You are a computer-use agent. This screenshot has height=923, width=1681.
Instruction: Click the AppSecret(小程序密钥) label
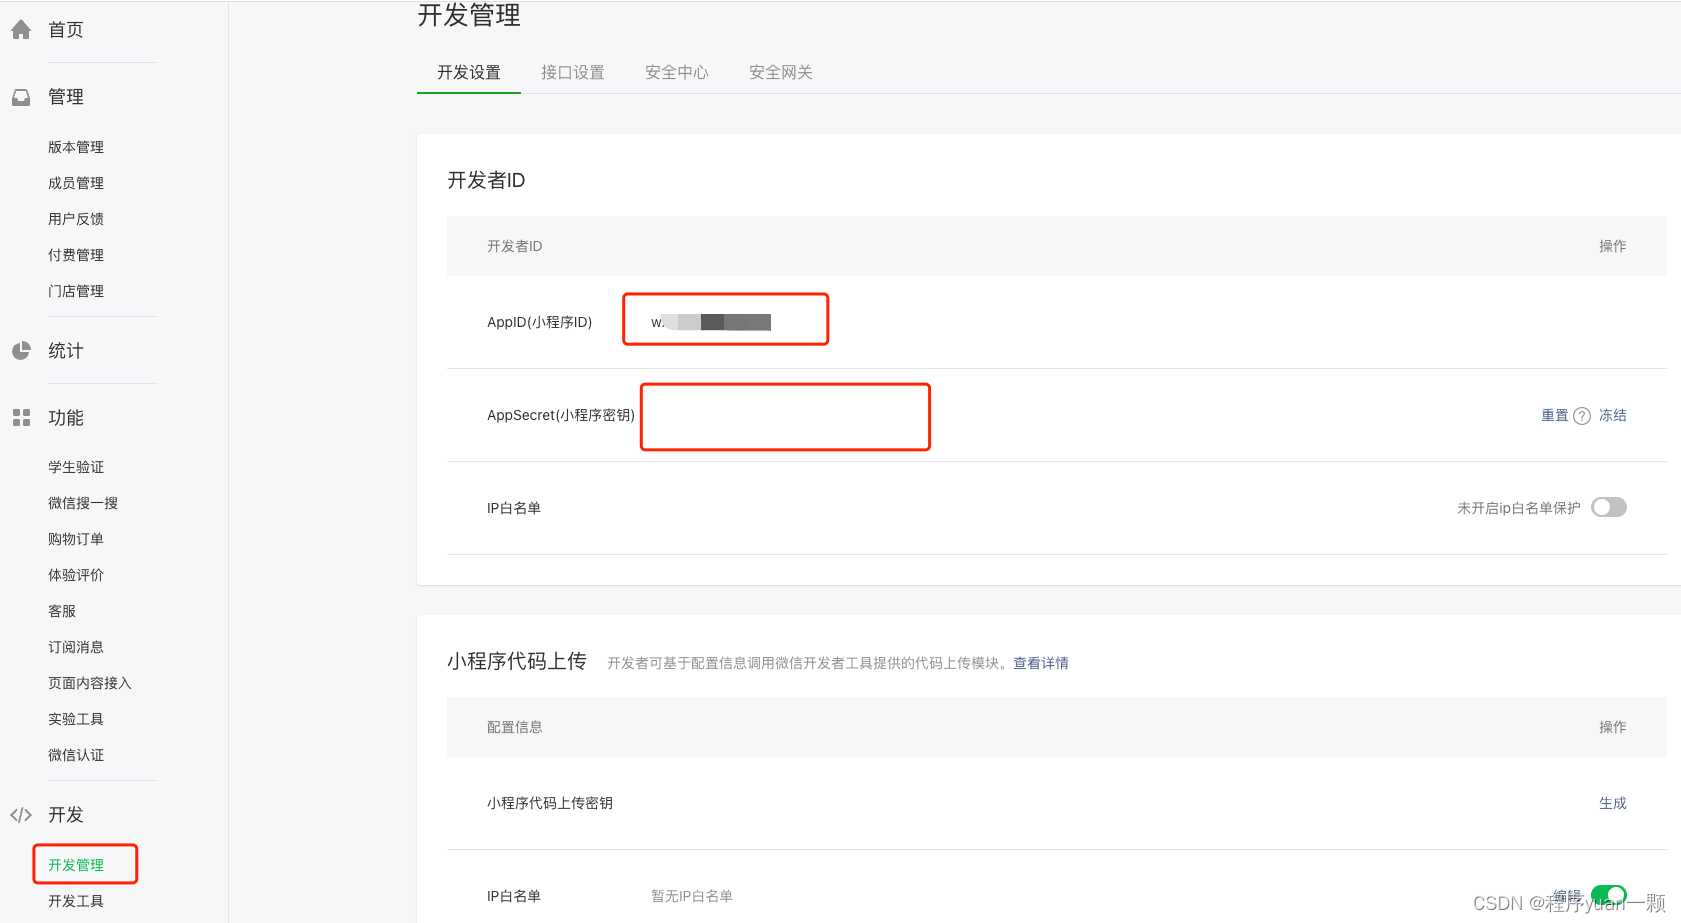point(561,415)
